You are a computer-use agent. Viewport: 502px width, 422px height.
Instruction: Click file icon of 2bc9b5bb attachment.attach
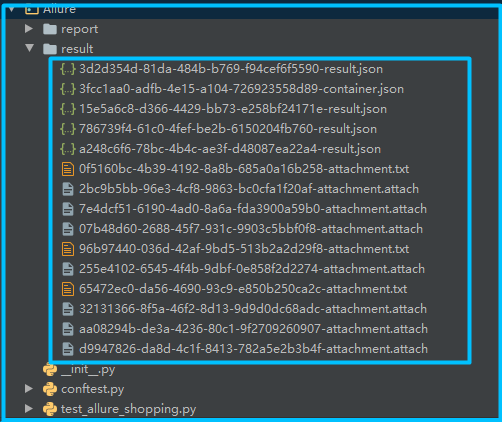[68, 189]
